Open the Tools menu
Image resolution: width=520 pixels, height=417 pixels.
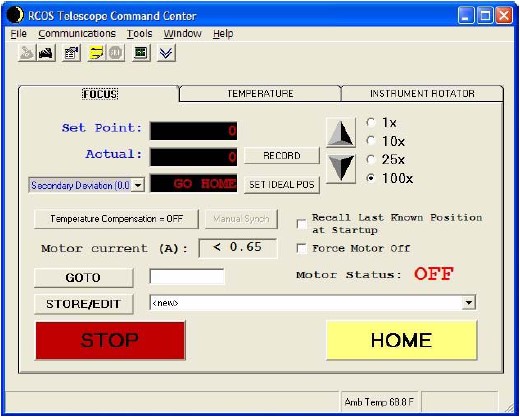point(139,34)
